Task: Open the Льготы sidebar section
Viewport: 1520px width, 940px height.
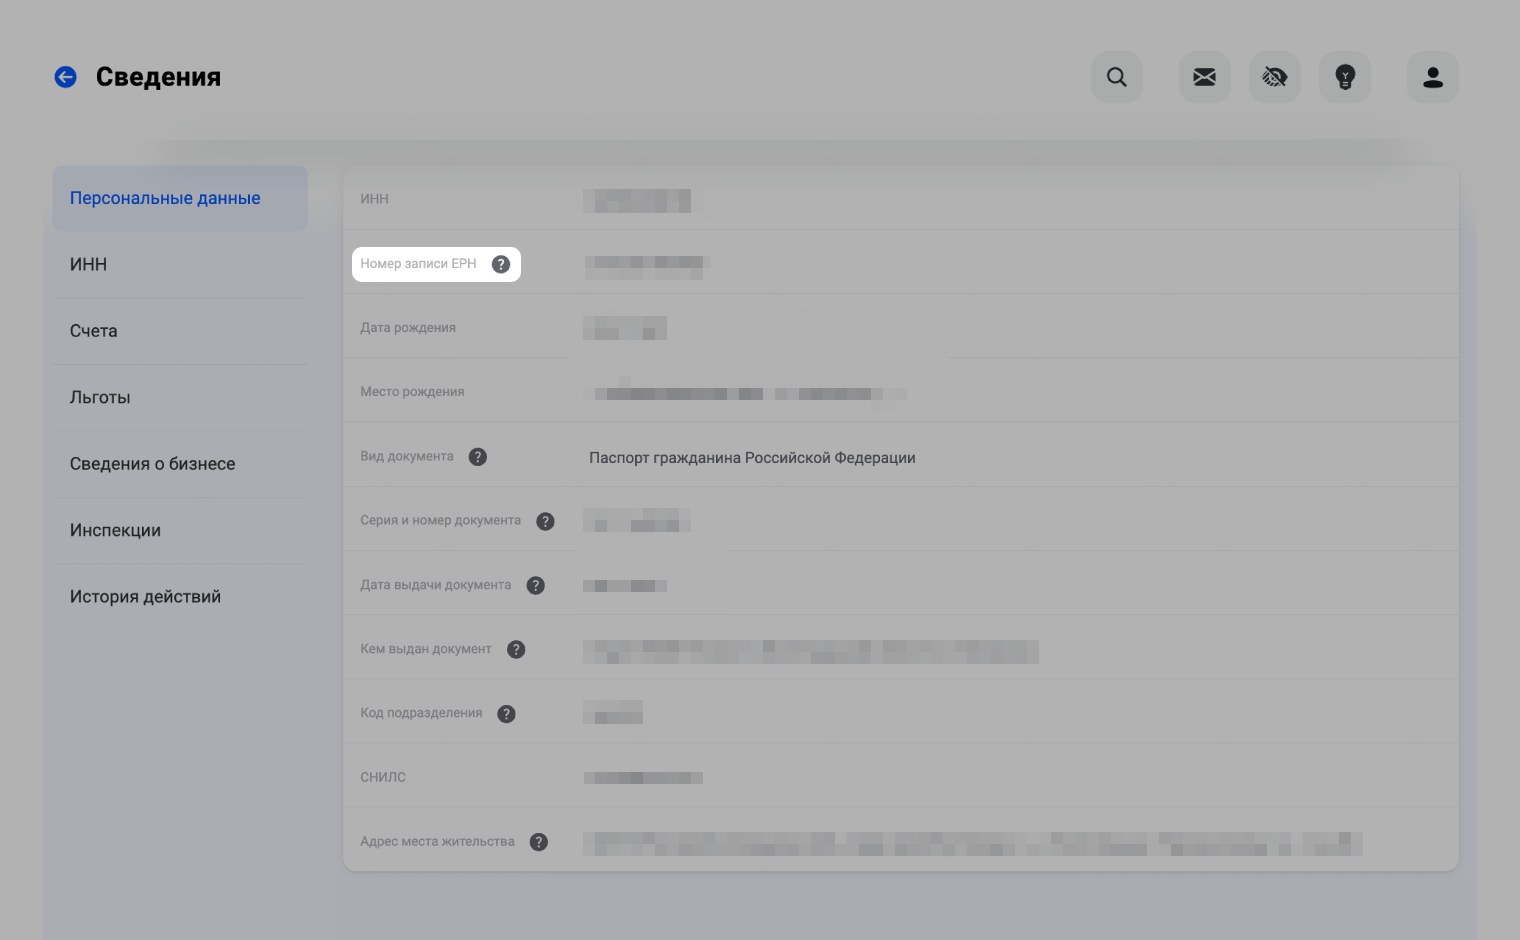Action: click(180, 397)
